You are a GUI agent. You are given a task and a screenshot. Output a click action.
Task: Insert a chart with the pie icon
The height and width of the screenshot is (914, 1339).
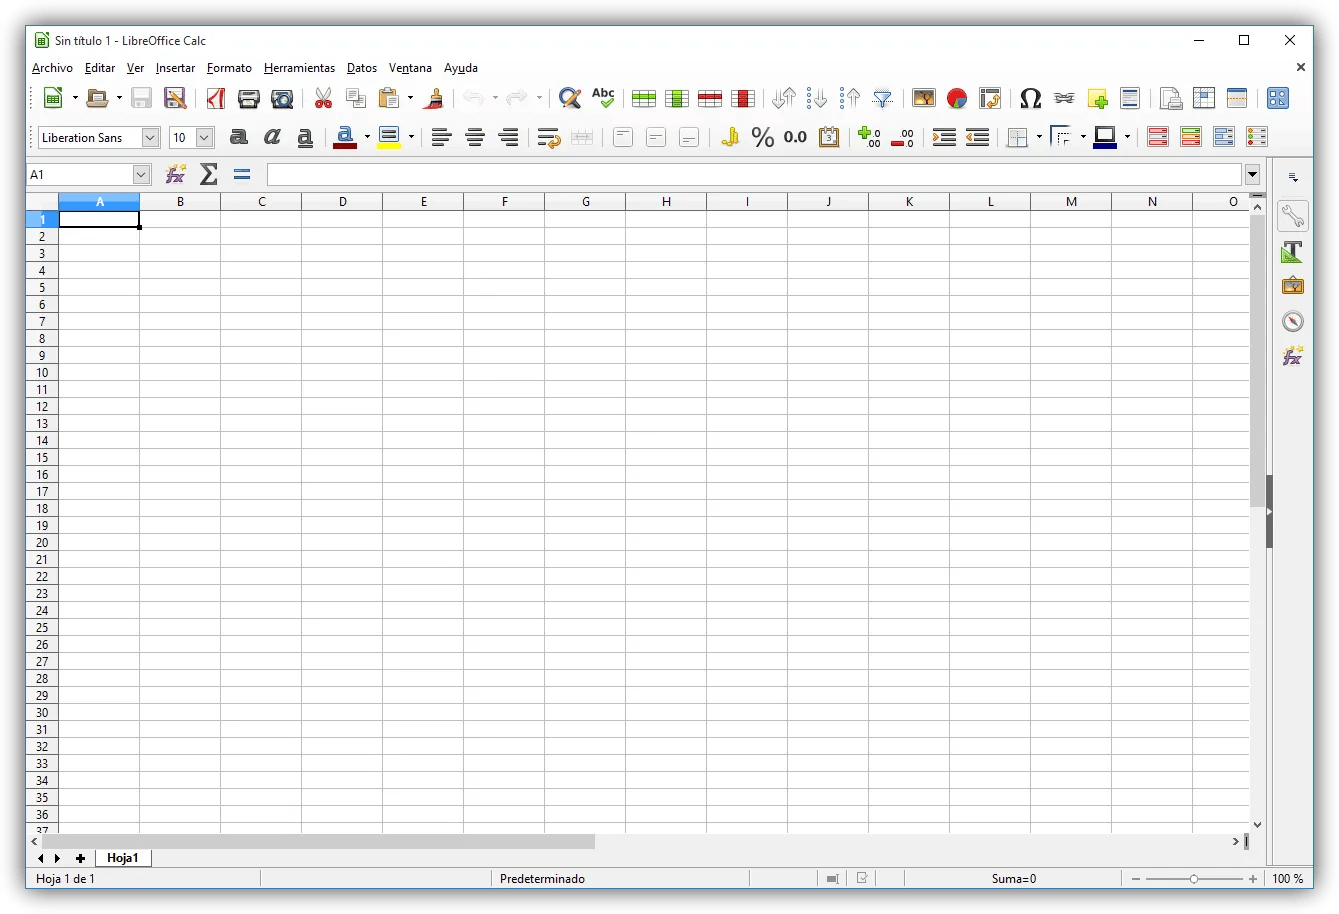click(957, 98)
